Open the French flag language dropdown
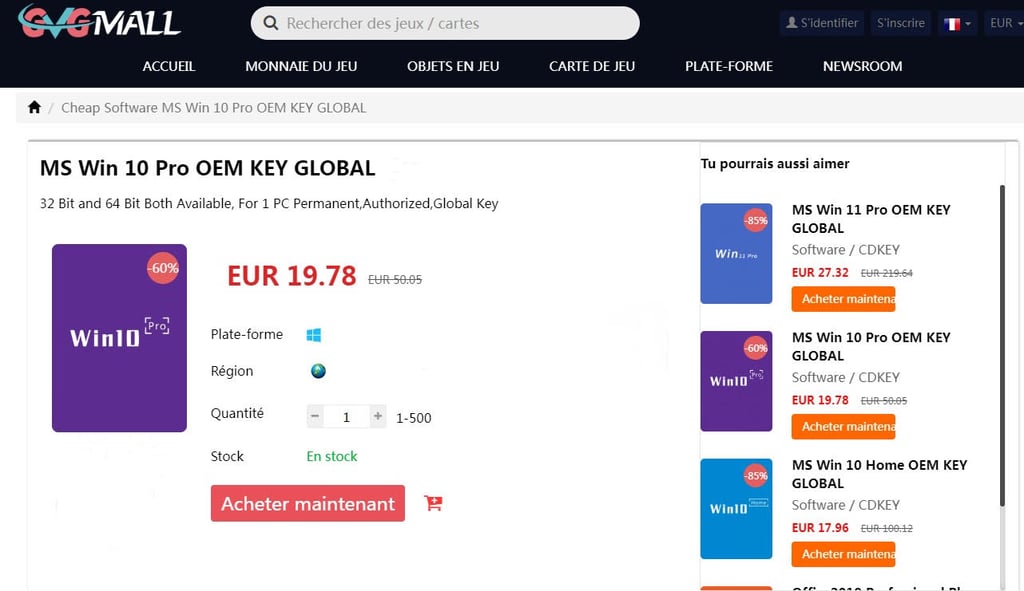This screenshot has height=591, width=1024. 957,24
